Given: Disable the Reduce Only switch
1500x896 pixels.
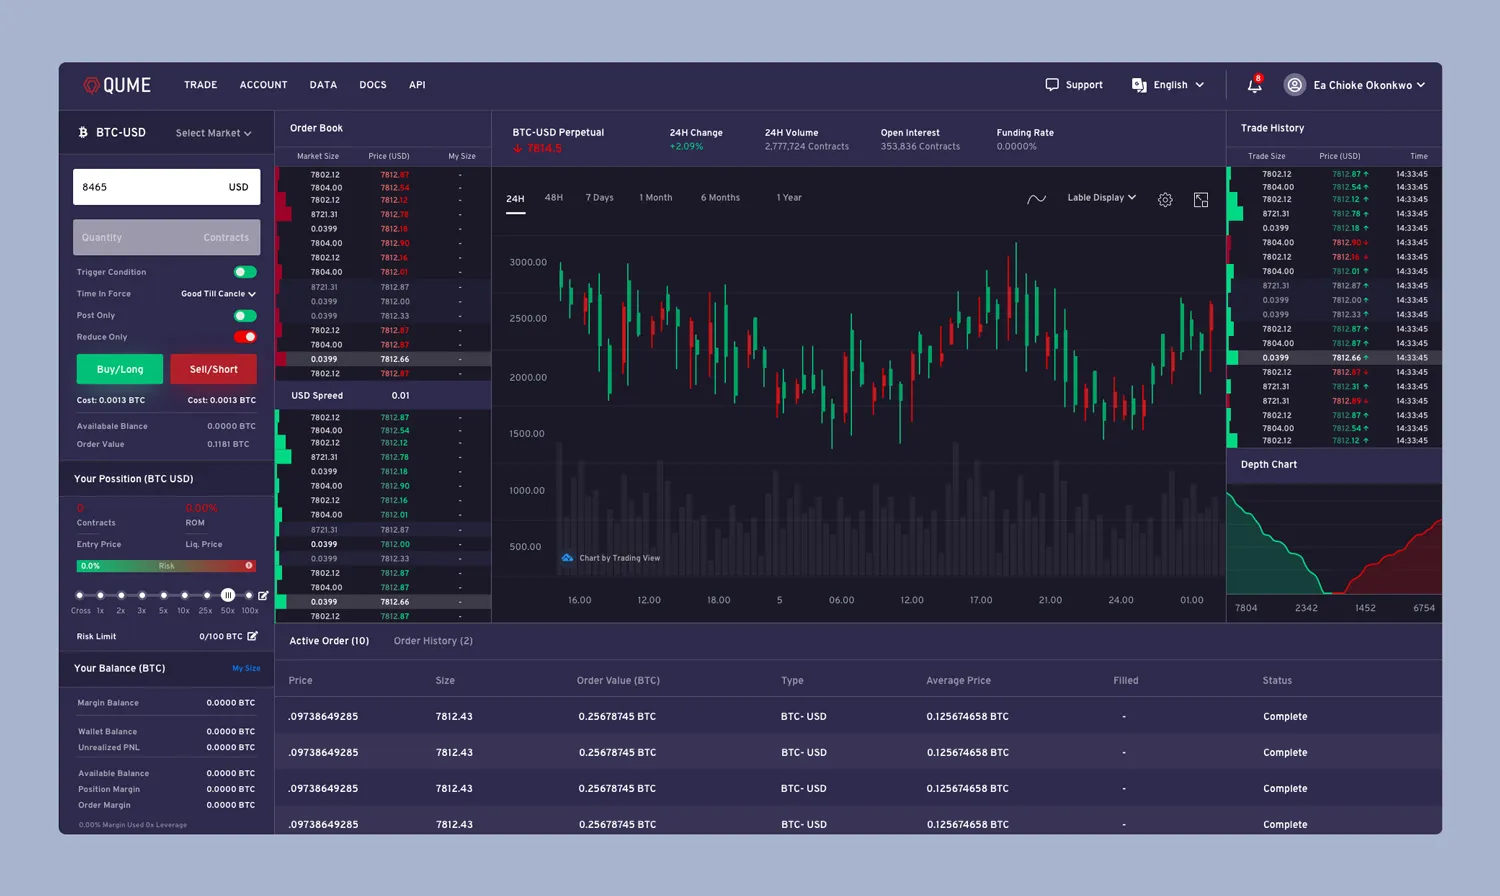Looking at the screenshot, I should click(x=245, y=337).
